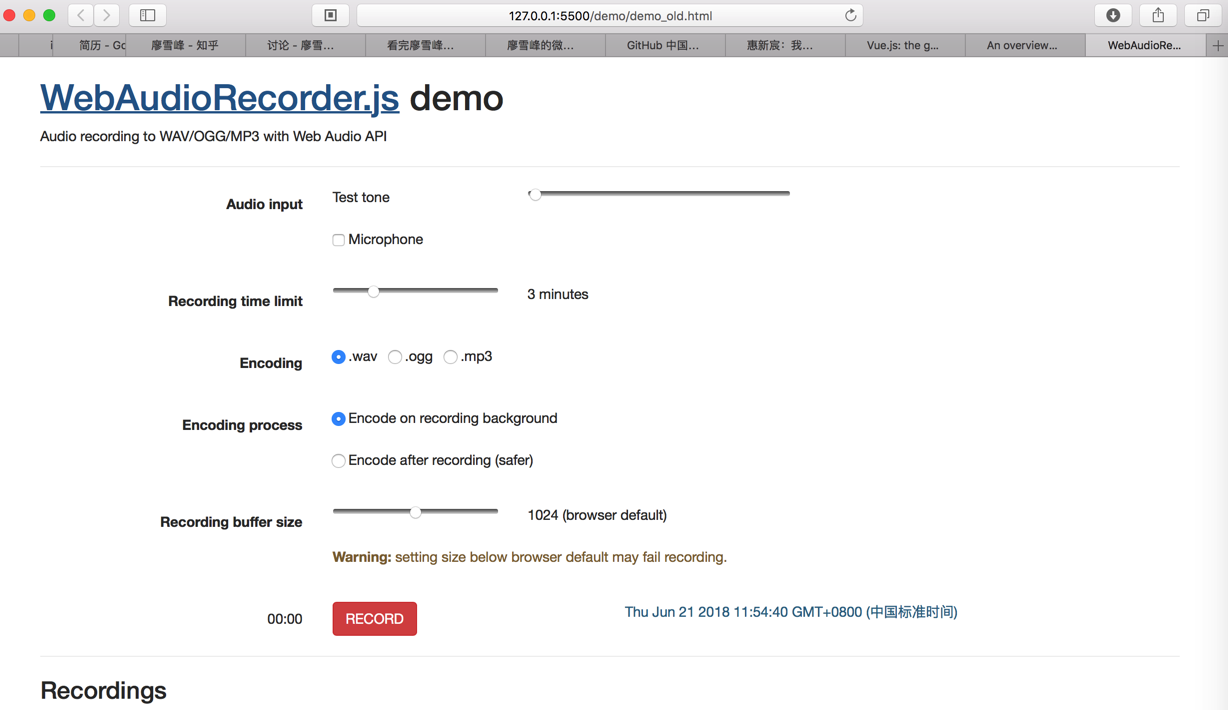Click the Reader view icon beside address bar
Screen dimensions: 1228x710
(x=331, y=15)
